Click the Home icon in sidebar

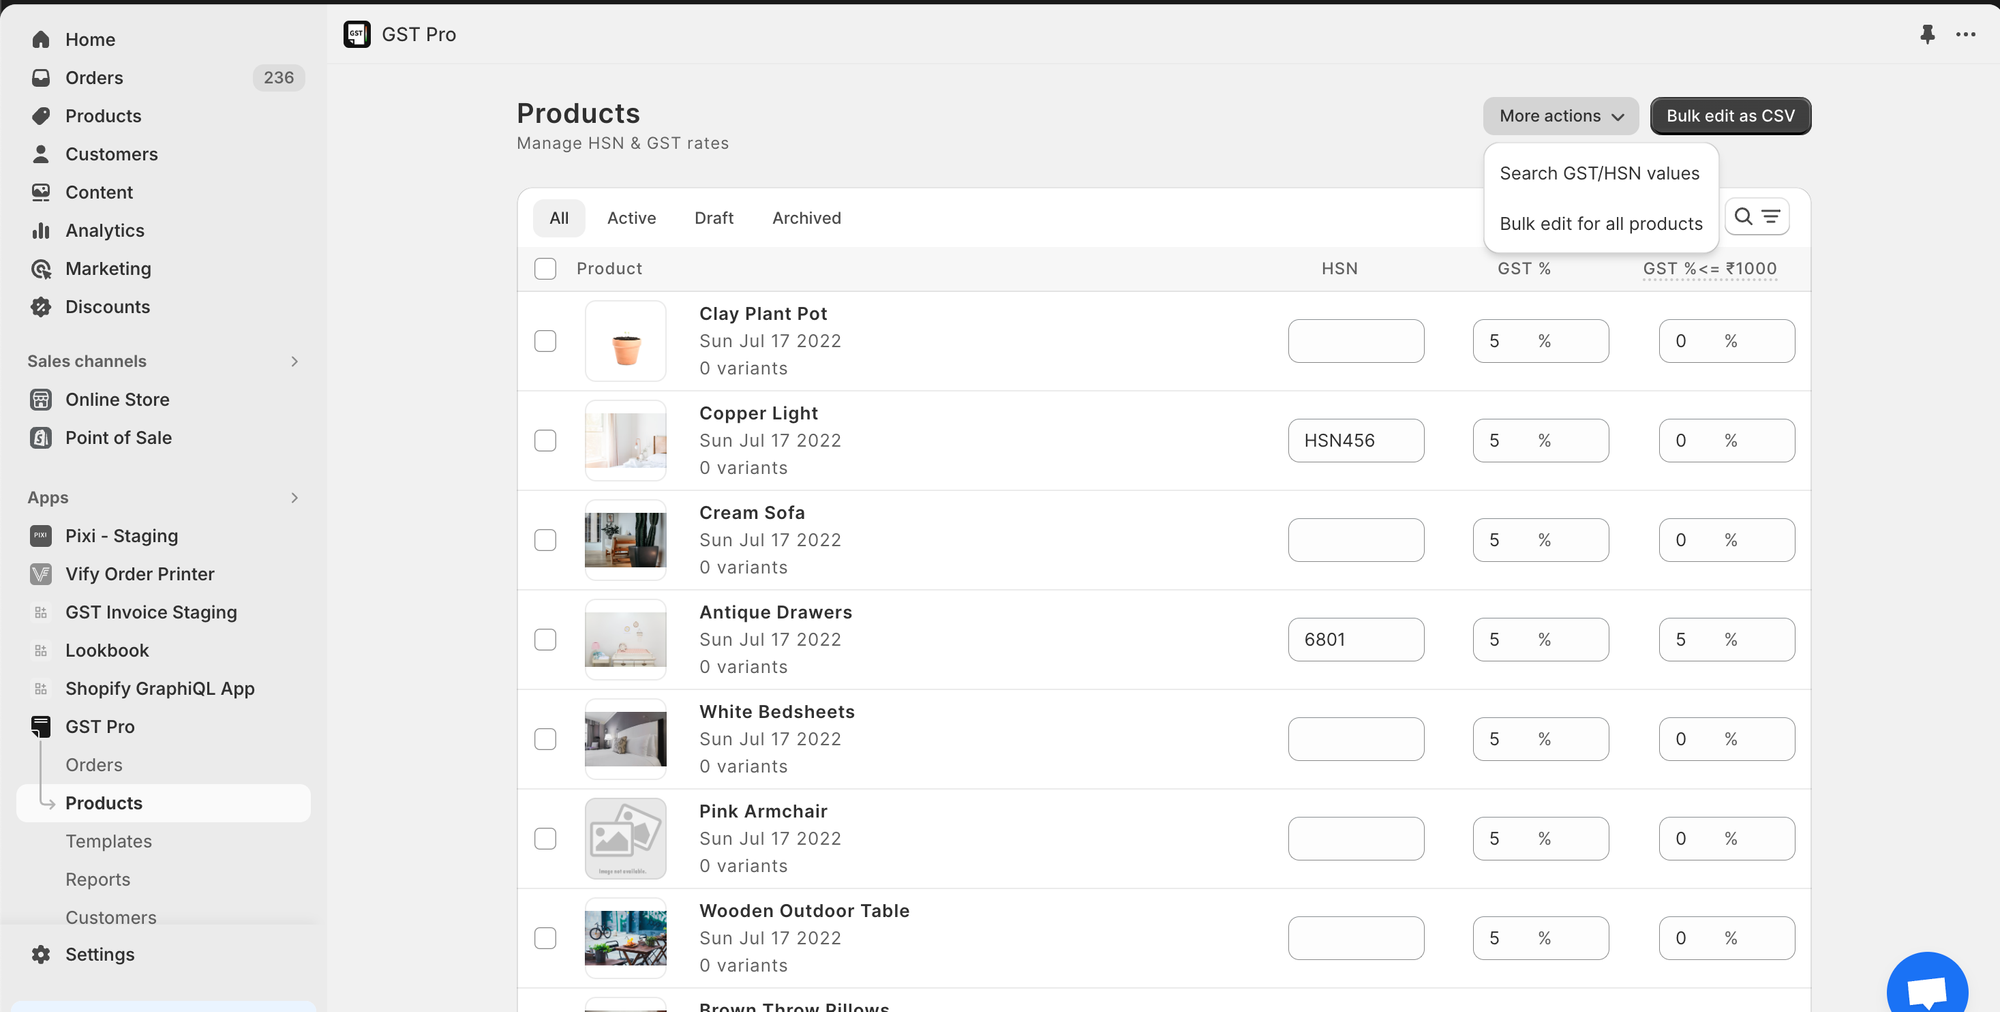[41, 39]
